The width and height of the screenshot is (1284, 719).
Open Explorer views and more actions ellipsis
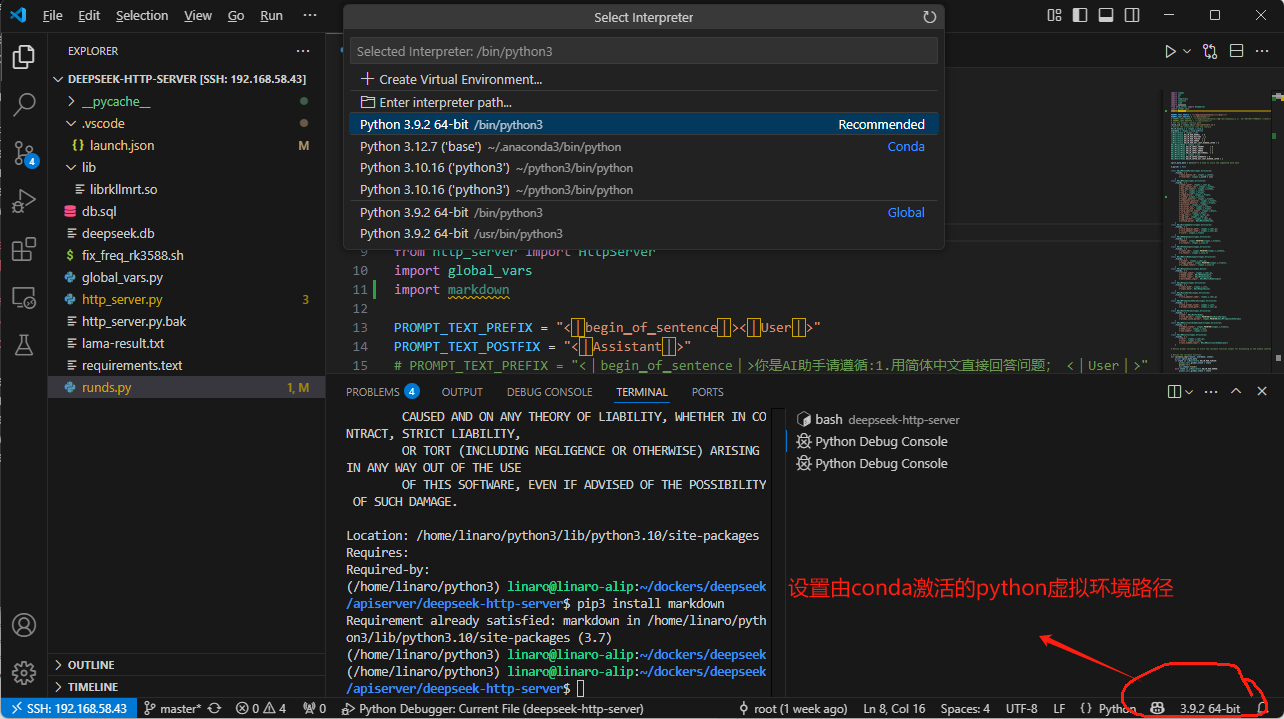click(303, 51)
